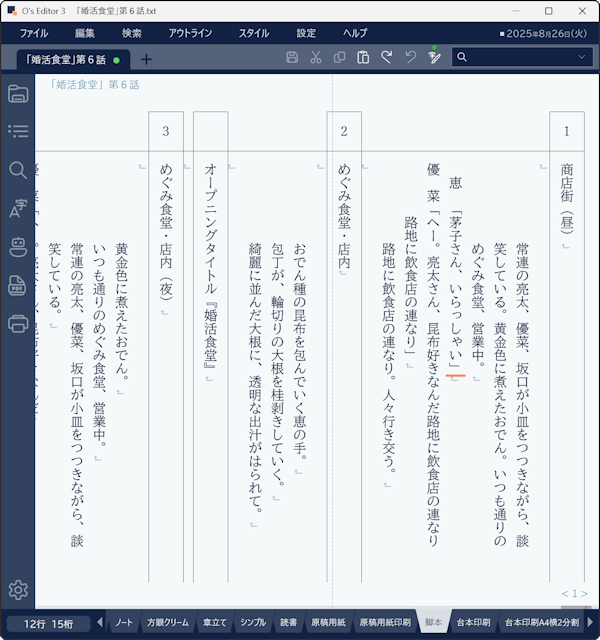Add a new document tab
Screen dimensions: 600x640
pyautogui.click(x=147, y=59)
